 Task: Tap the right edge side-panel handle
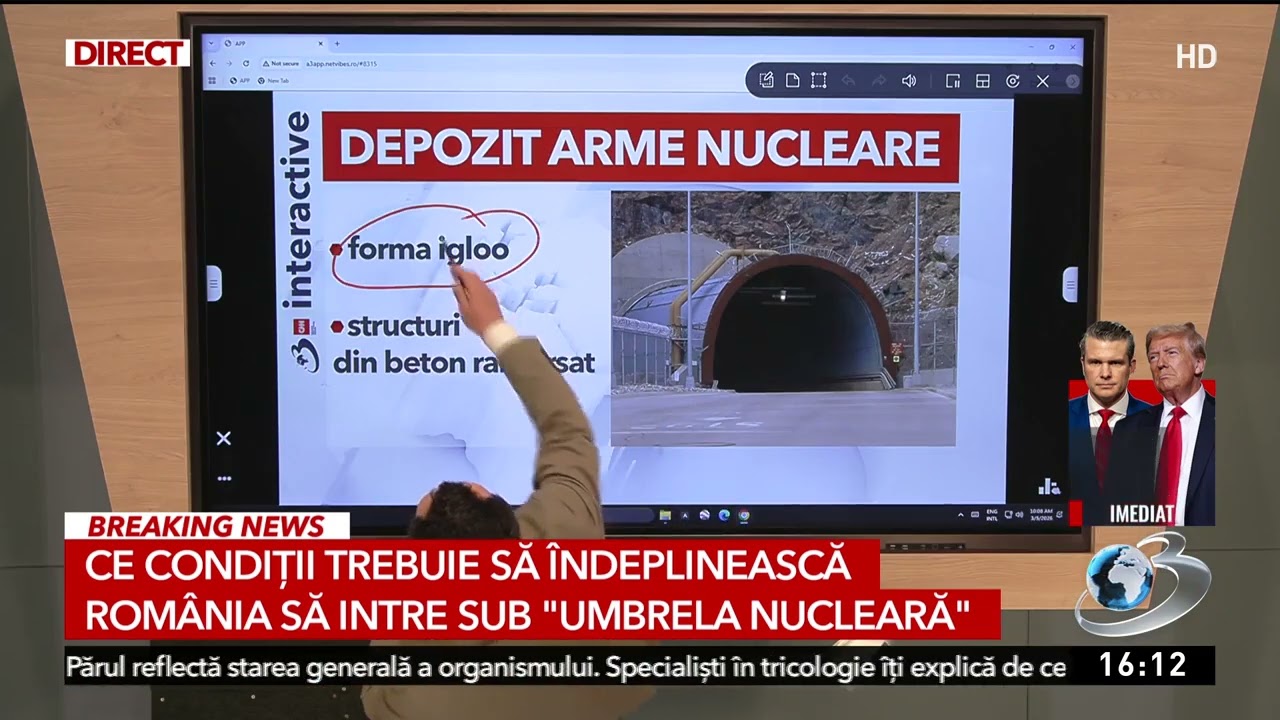[1070, 284]
